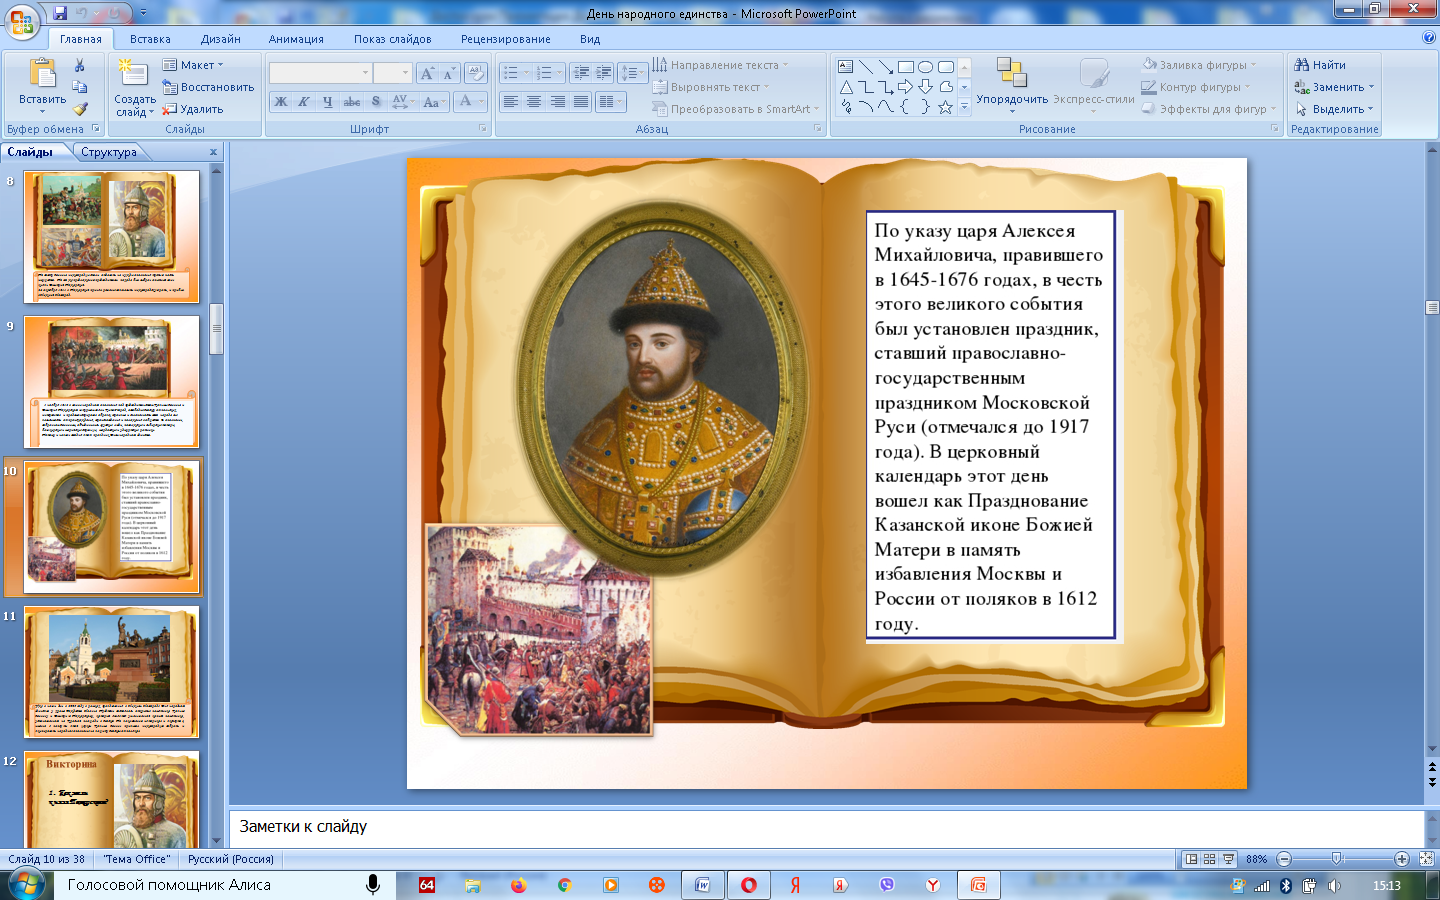Switch to the Вставка ribbon tab
The image size is (1440, 900).
tap(150, 39)
